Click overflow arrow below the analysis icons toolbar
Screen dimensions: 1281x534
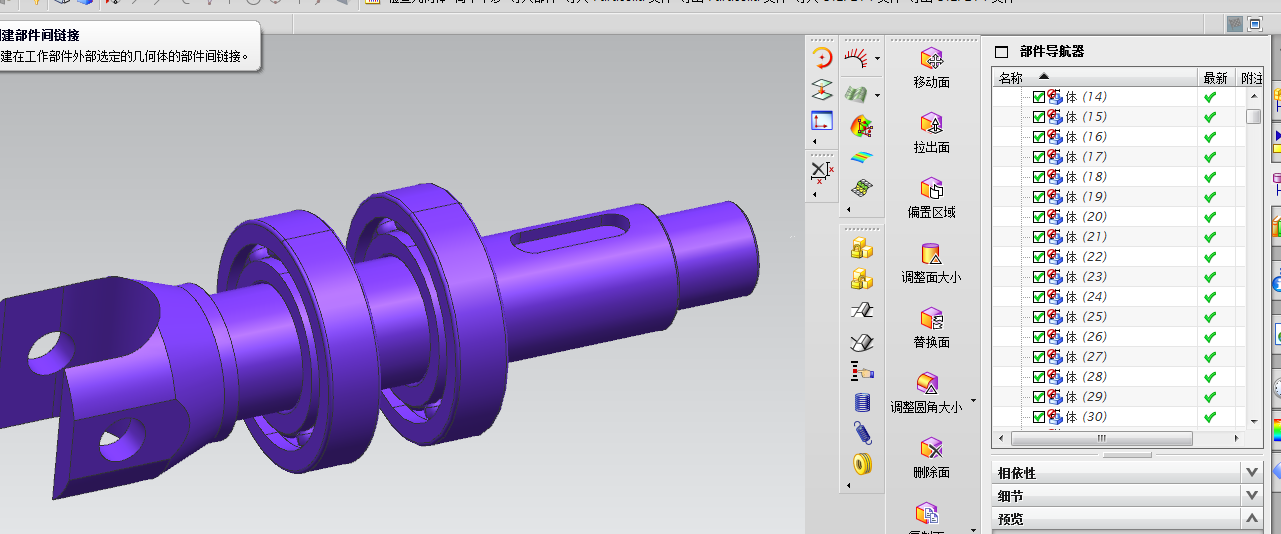click(x=849, y=209)
